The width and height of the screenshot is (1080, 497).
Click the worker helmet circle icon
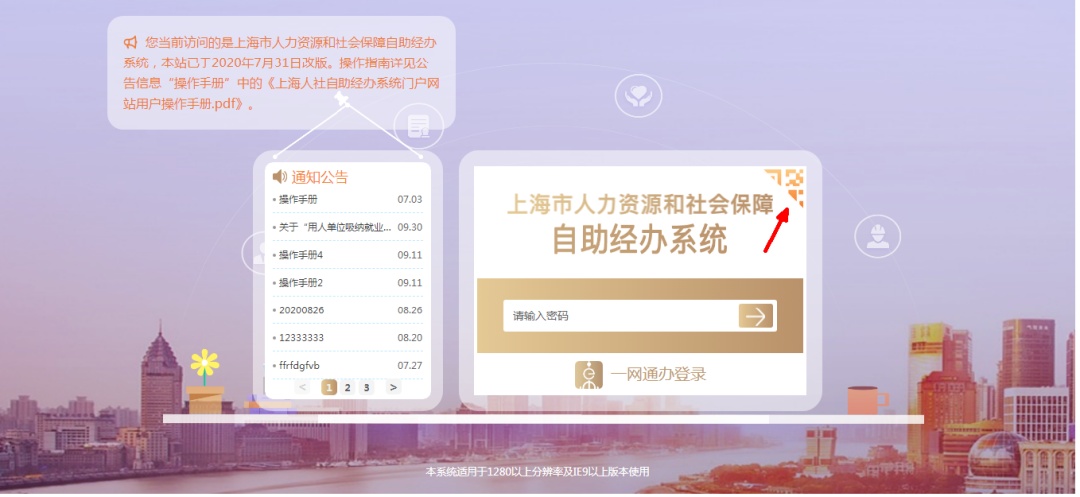[x=878, y=237]
